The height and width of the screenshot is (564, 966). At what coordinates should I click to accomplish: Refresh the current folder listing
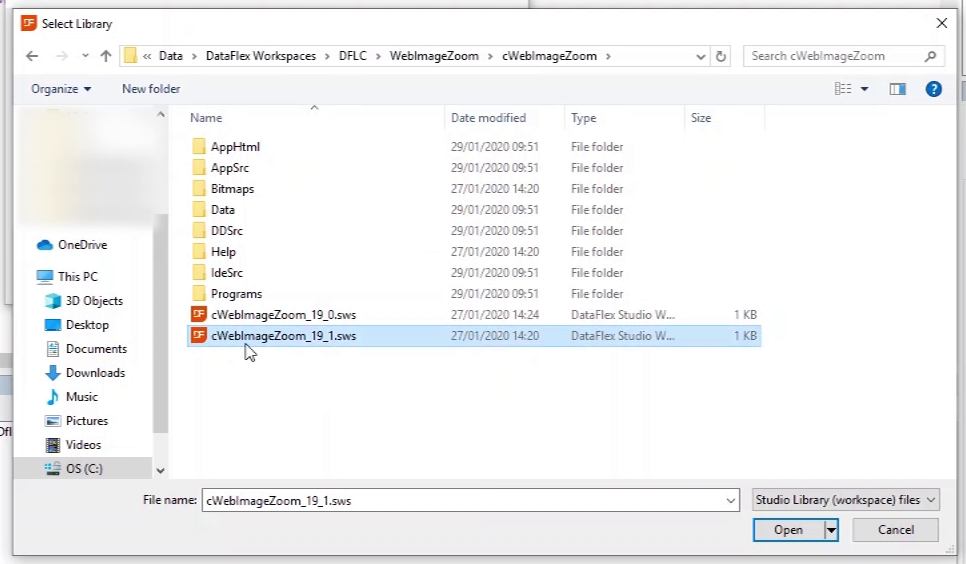tap(721, 56)
